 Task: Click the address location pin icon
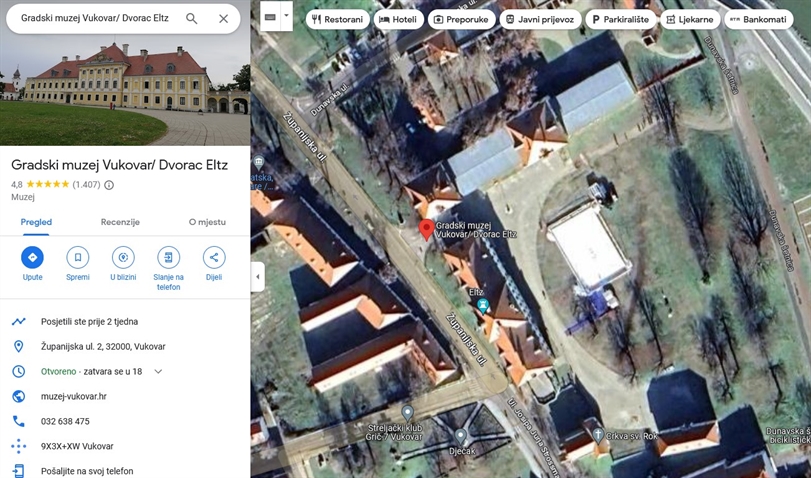(x=19, y=347)
